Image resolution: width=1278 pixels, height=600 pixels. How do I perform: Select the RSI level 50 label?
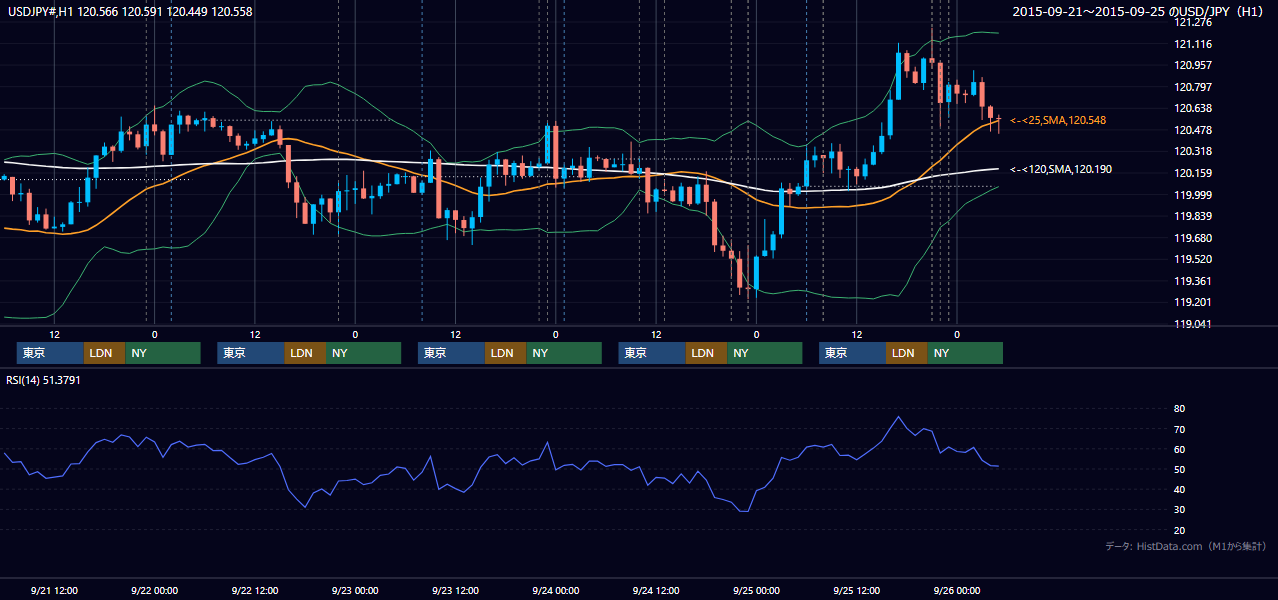tap(1180, 469)
